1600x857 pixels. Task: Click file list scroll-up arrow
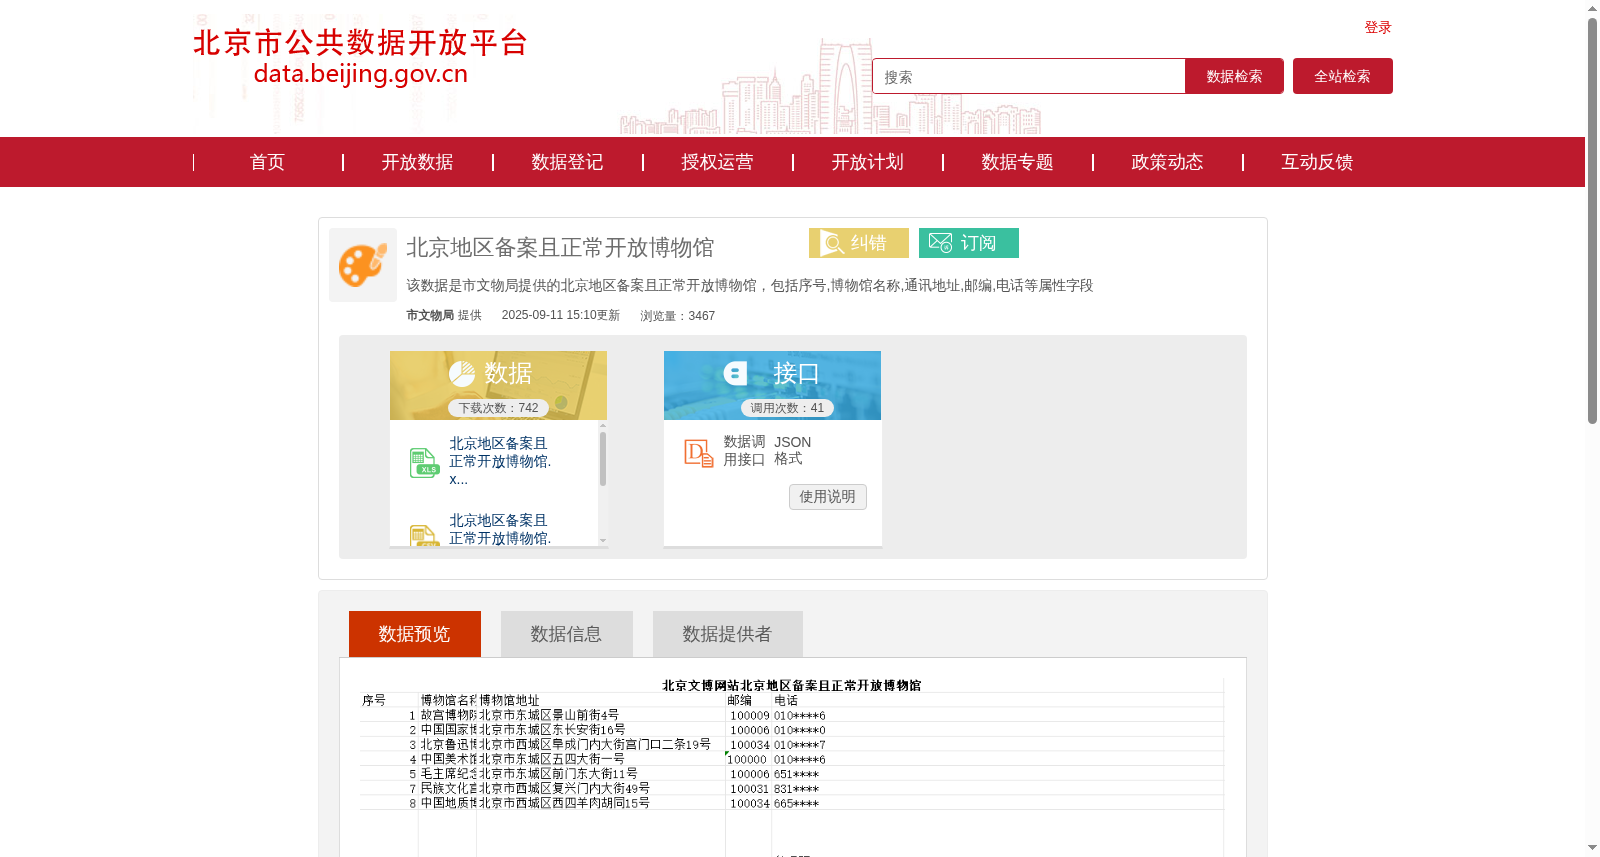[603, 425]
